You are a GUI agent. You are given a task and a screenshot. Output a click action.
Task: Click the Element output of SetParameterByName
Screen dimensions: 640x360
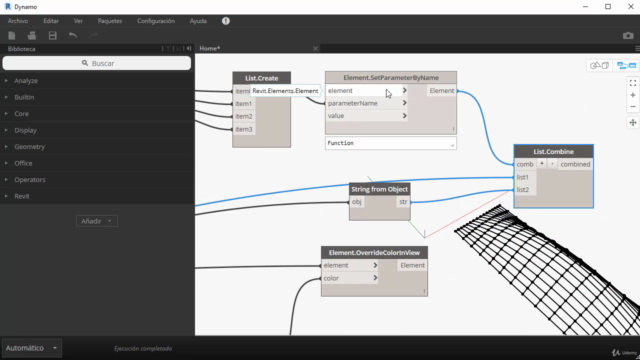pos(442,91)
